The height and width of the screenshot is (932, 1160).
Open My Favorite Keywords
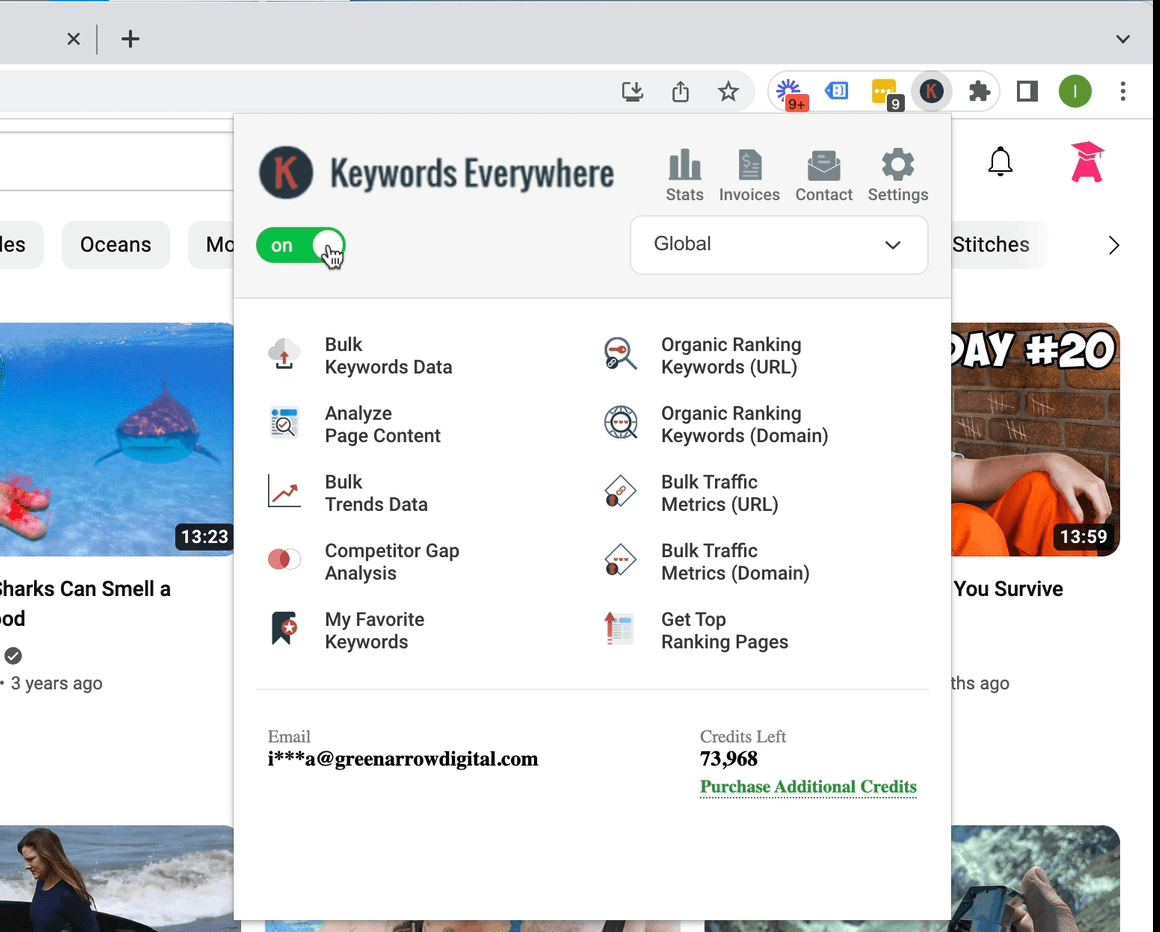tap(374, 630)
